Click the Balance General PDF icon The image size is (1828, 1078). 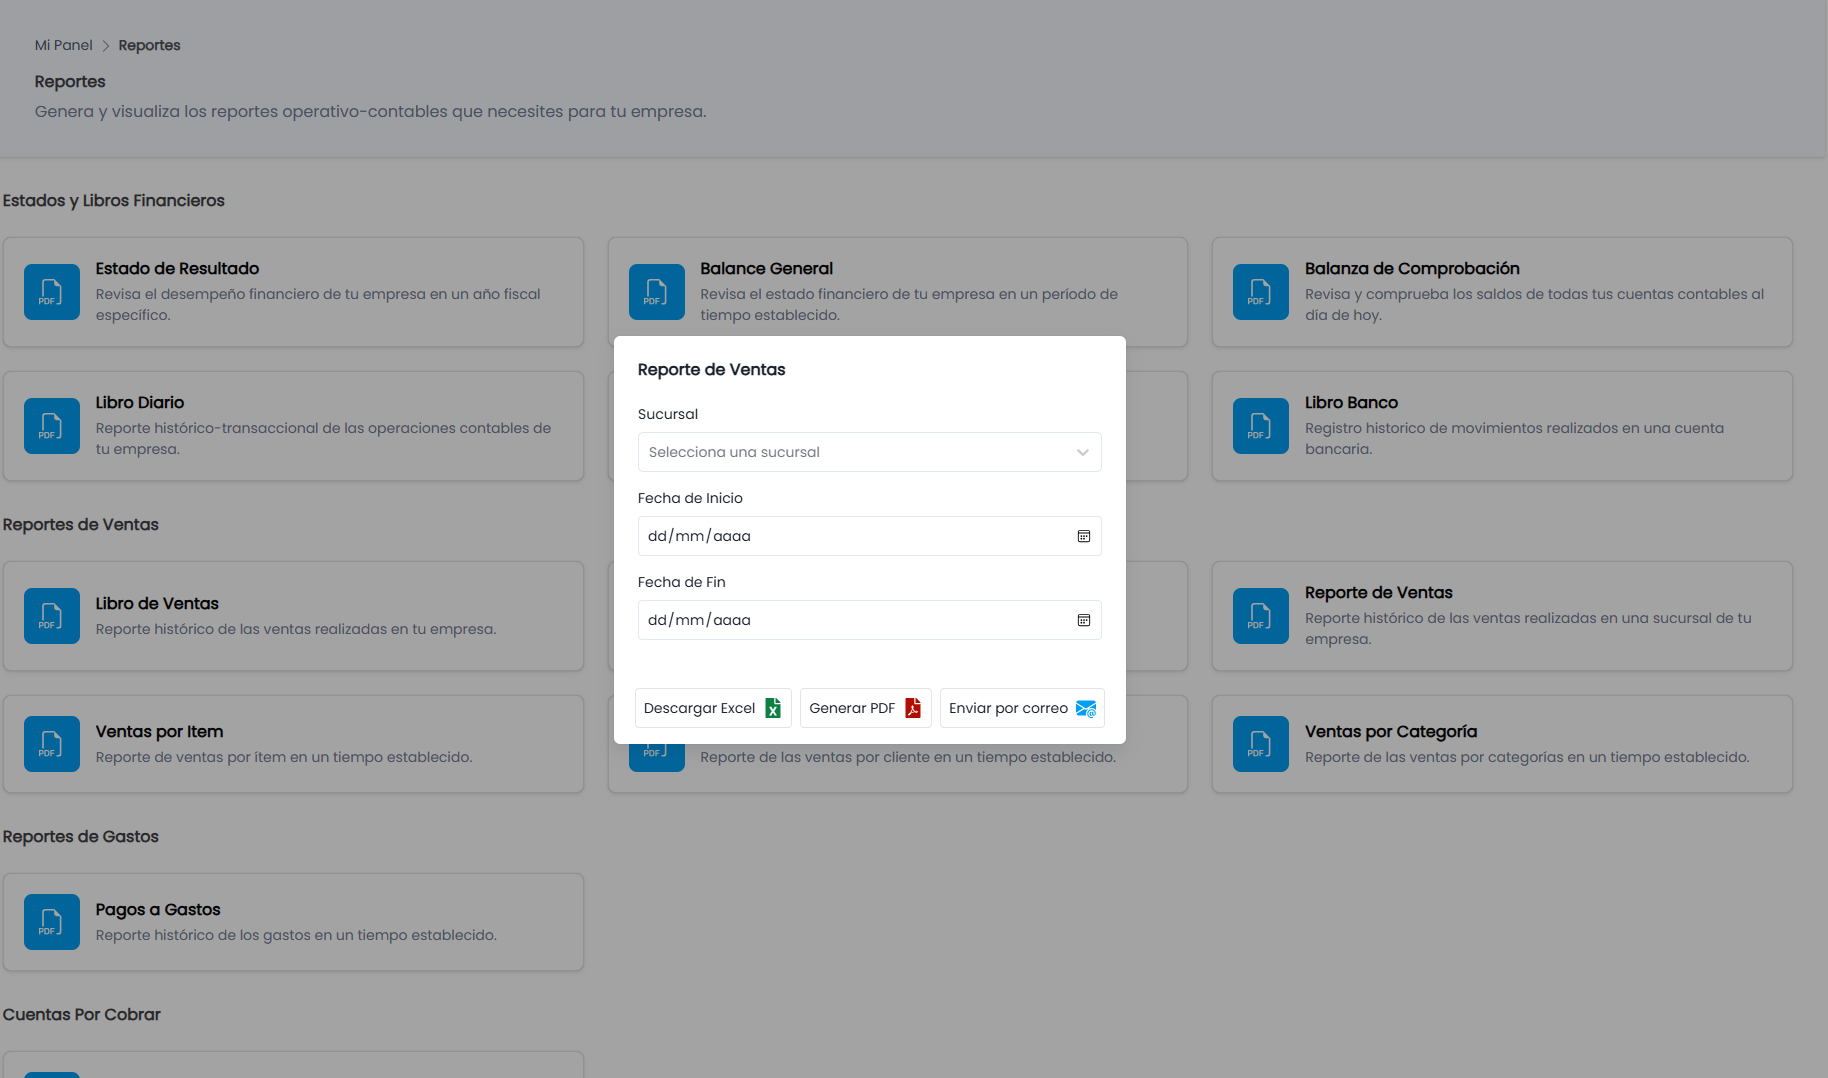click(657, 292)
